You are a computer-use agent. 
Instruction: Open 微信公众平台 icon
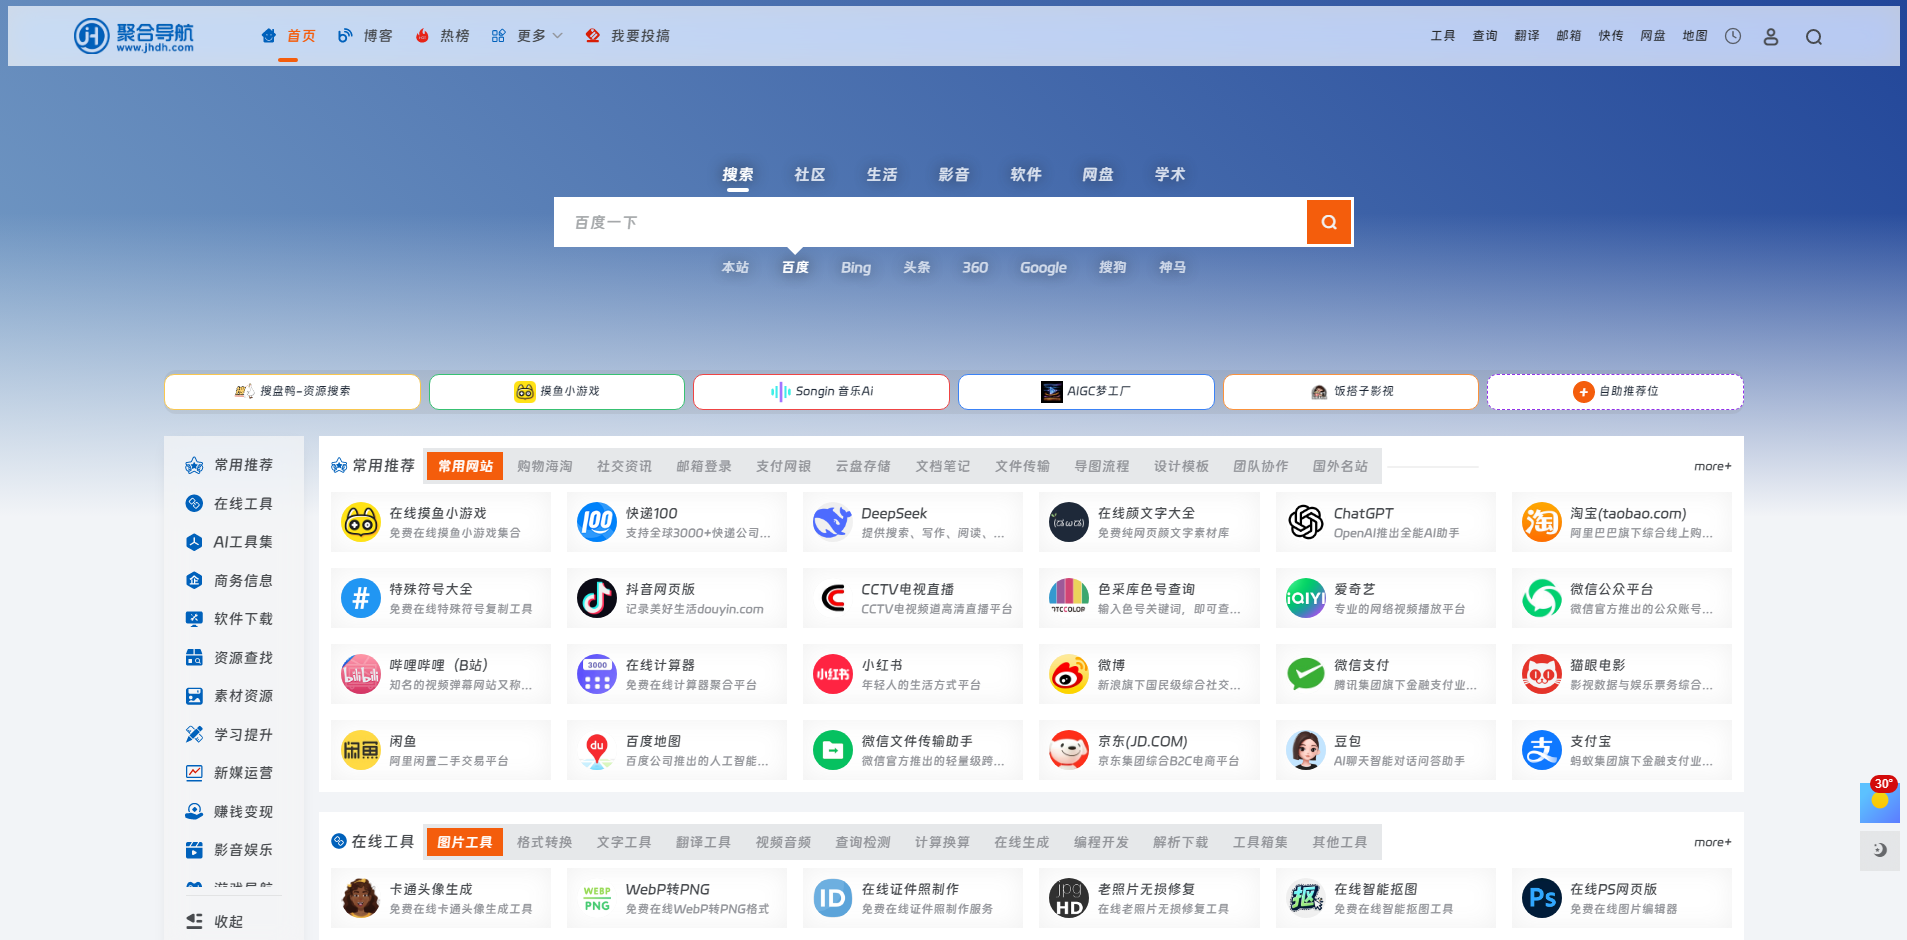point(1541,598)
